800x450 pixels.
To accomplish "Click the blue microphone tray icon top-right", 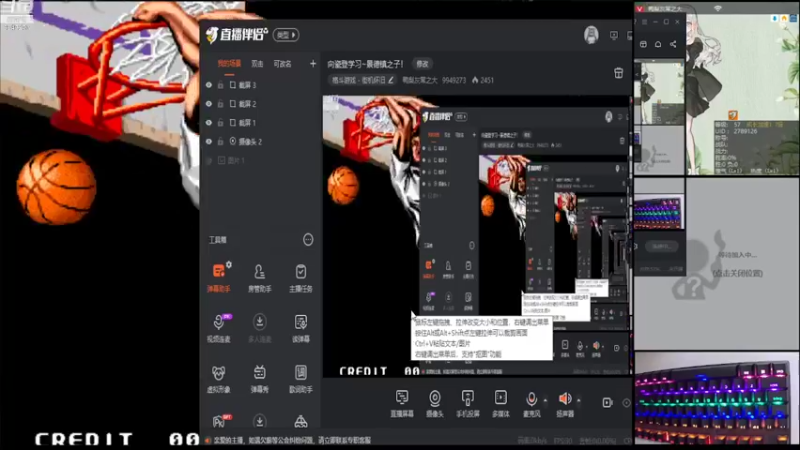I will click(x=774, y=18).
